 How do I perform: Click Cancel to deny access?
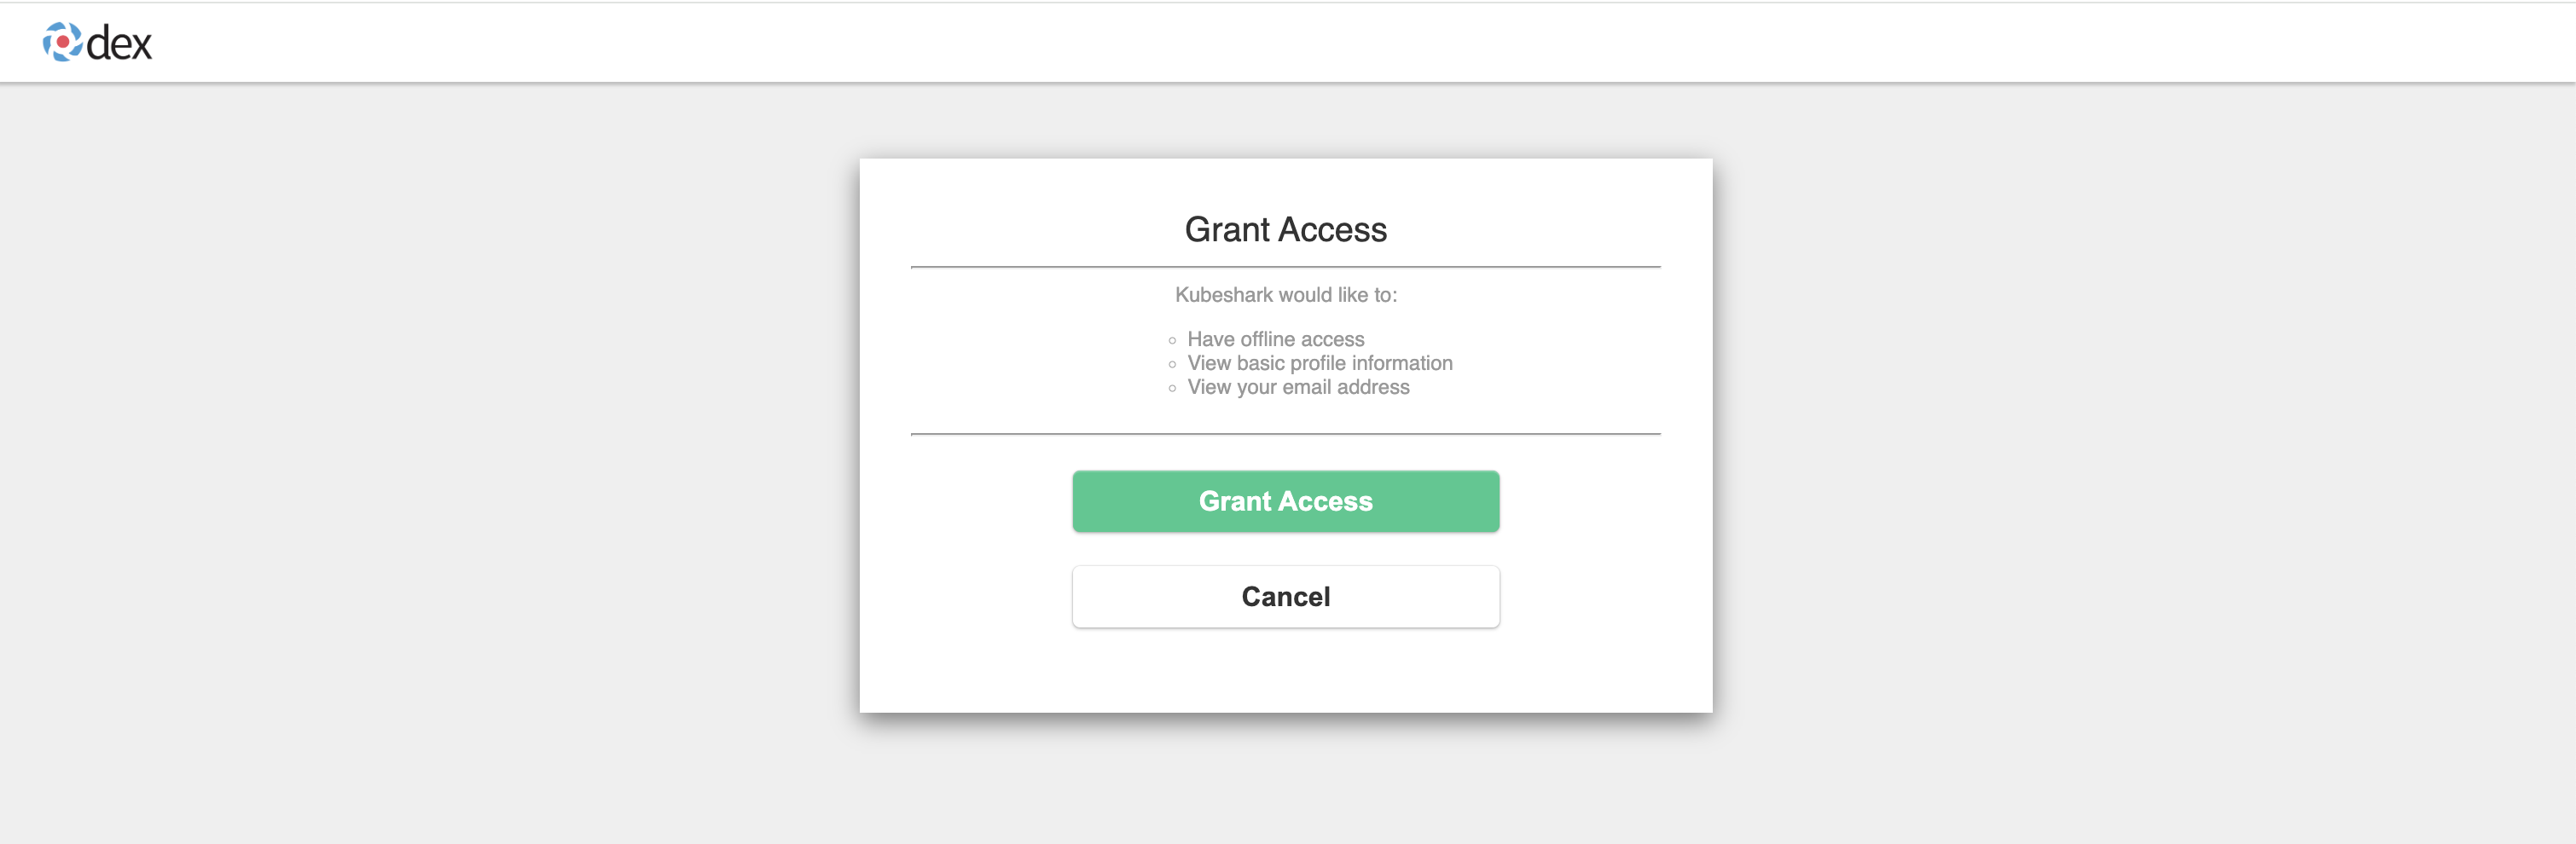1286,596
